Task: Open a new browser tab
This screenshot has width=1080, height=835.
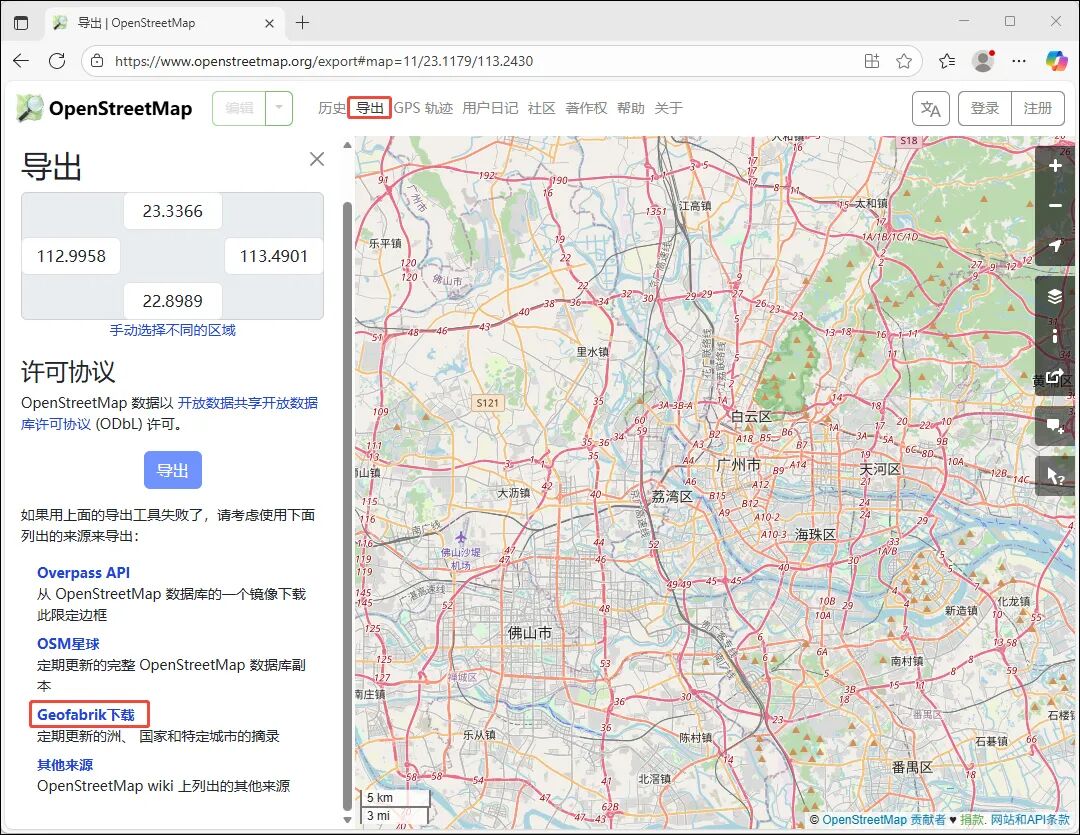Action: pos(302,23)
